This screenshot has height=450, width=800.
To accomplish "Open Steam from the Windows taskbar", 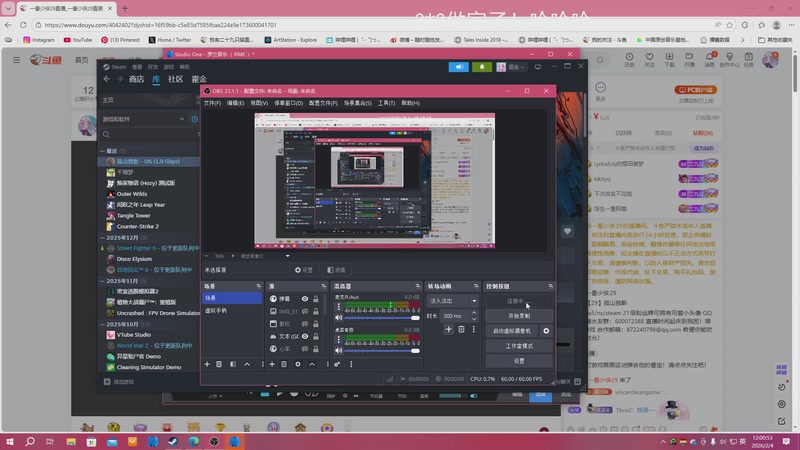I will click(x=173, y=441).
